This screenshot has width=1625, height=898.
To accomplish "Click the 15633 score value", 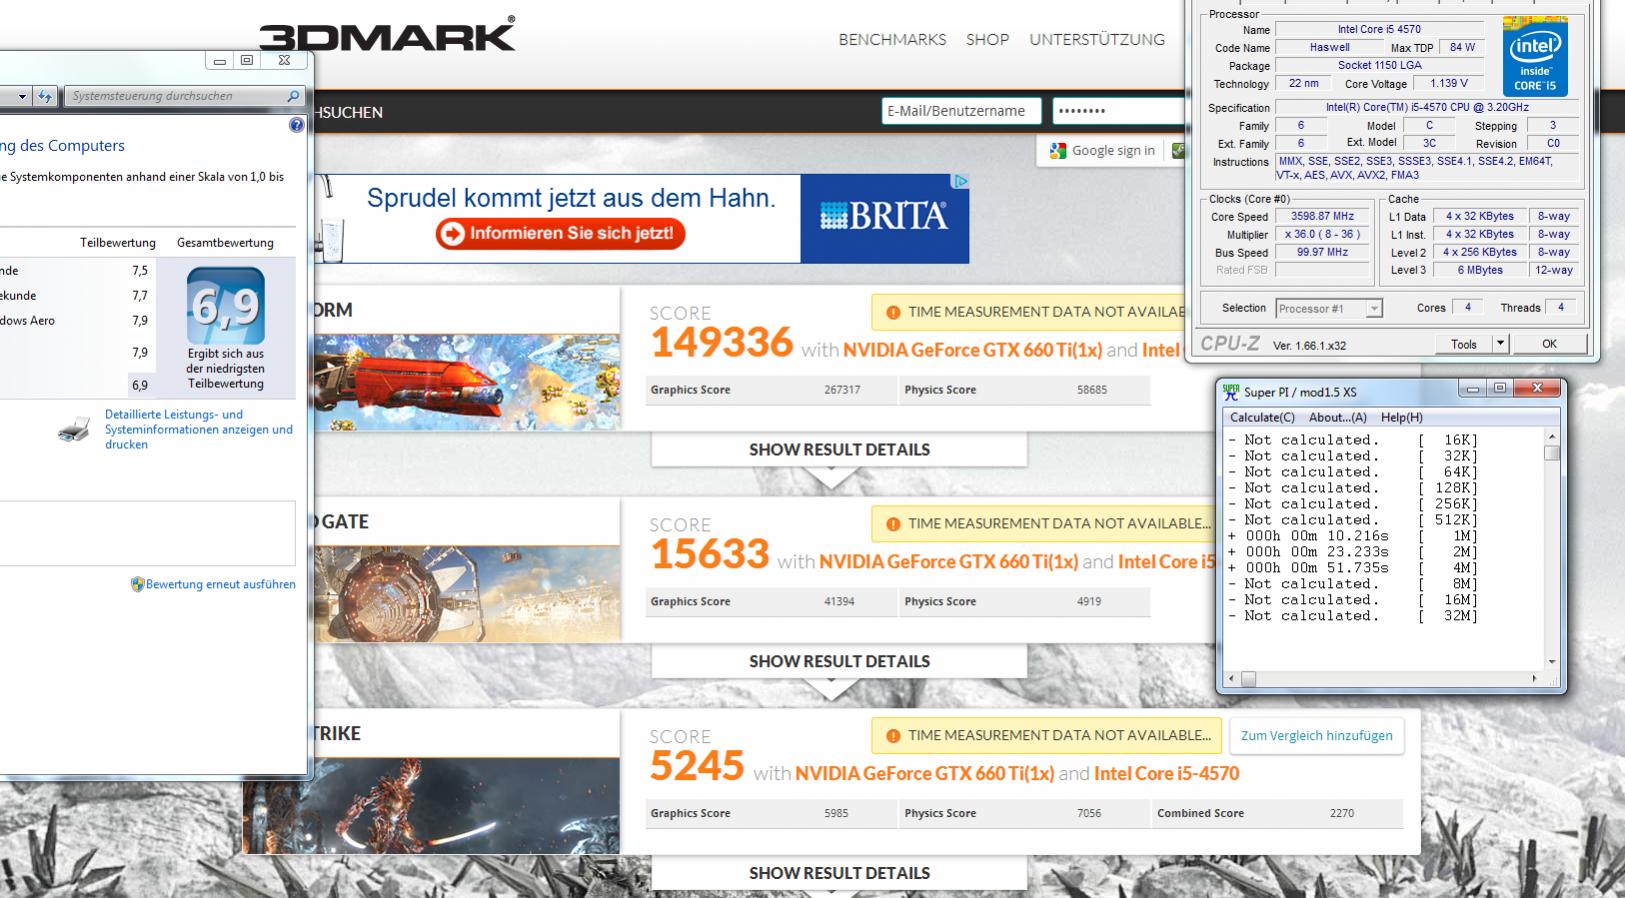I will click(710, 555).
